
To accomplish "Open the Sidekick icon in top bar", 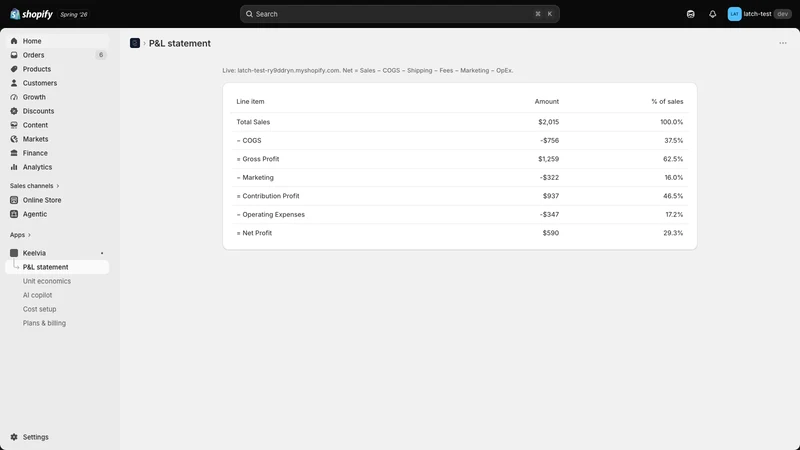I will coord(690,14).
